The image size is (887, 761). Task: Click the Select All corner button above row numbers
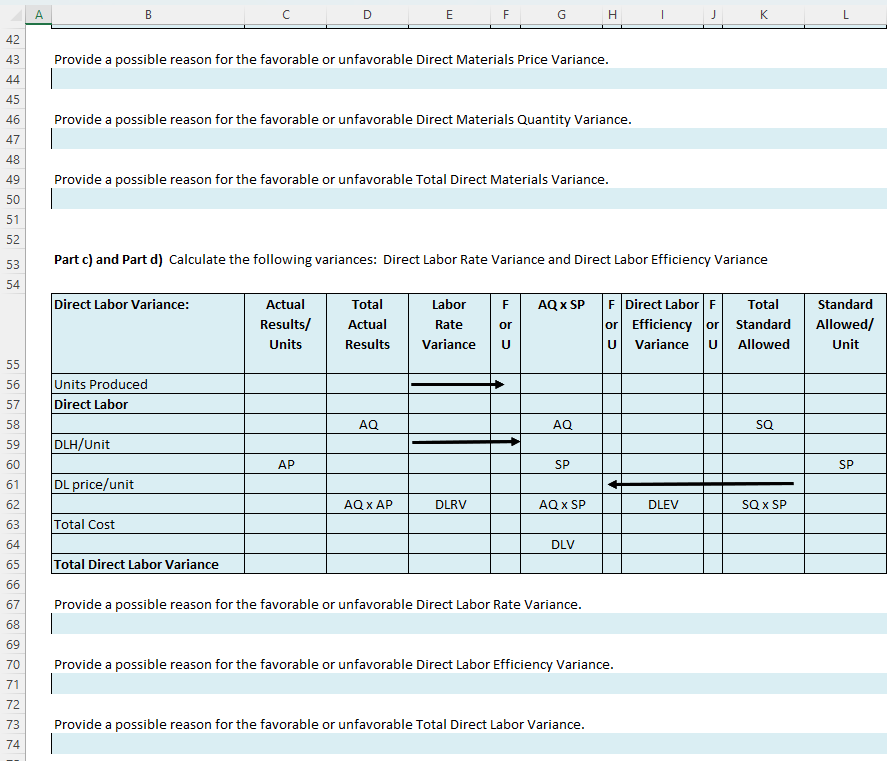tap(14, 14)
